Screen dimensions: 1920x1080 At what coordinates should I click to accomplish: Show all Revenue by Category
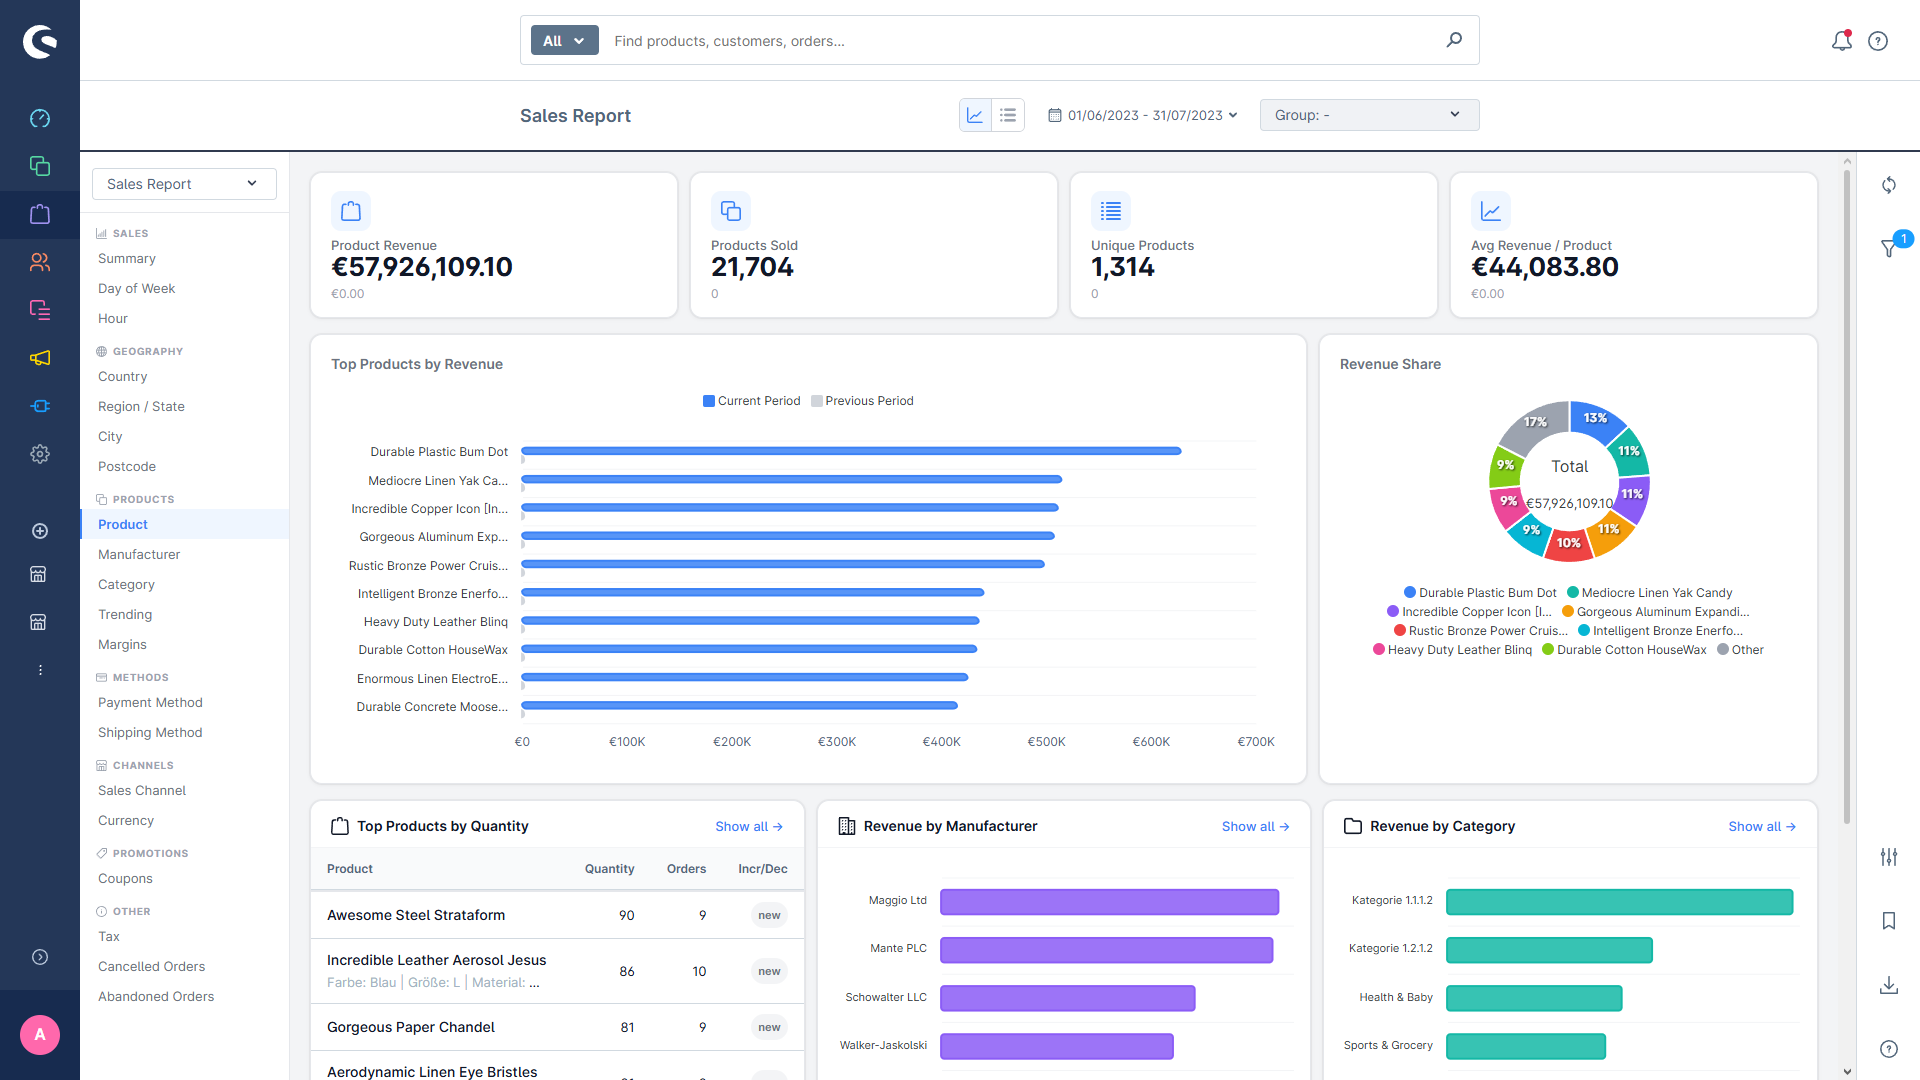click(x=1762, y=827)
